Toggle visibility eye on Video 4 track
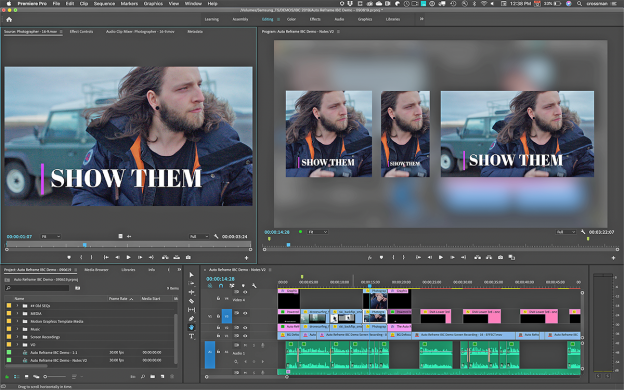 245,292
